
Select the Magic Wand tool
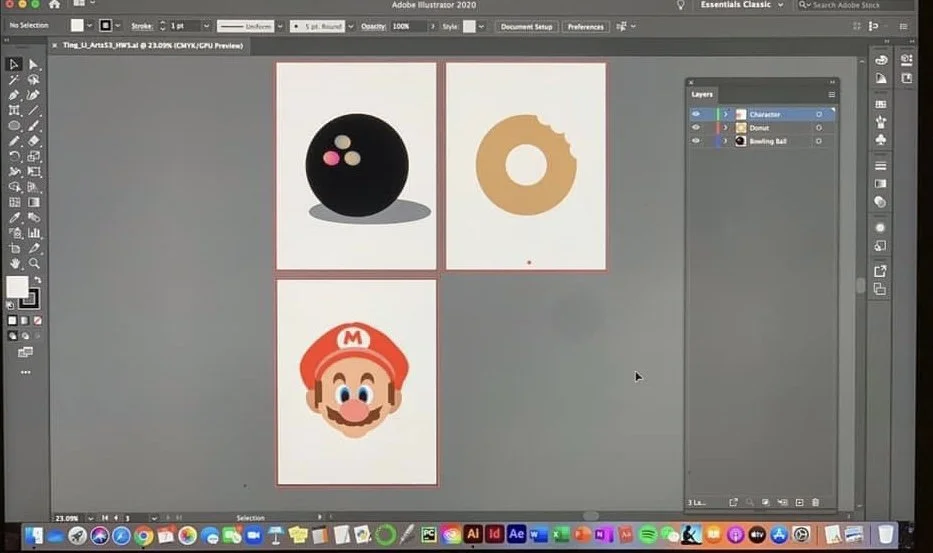(x=14, y=80)
